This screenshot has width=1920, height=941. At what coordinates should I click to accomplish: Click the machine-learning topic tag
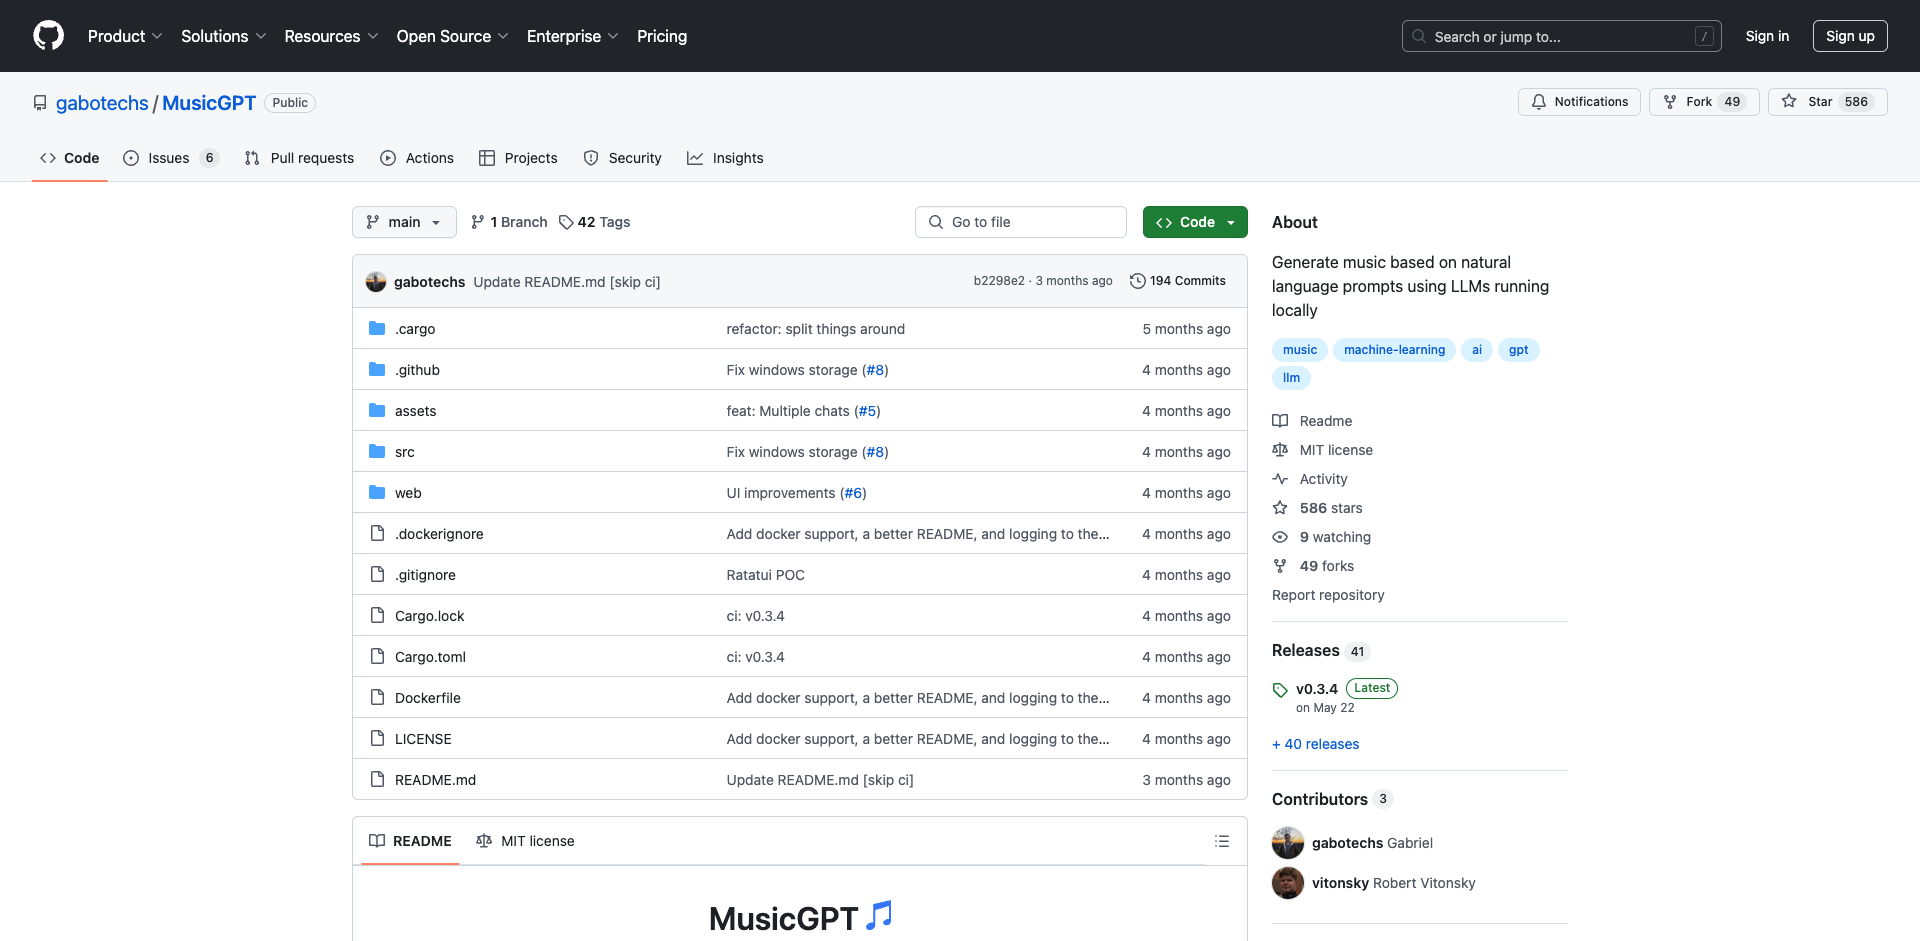click(x=1394, y=350)
